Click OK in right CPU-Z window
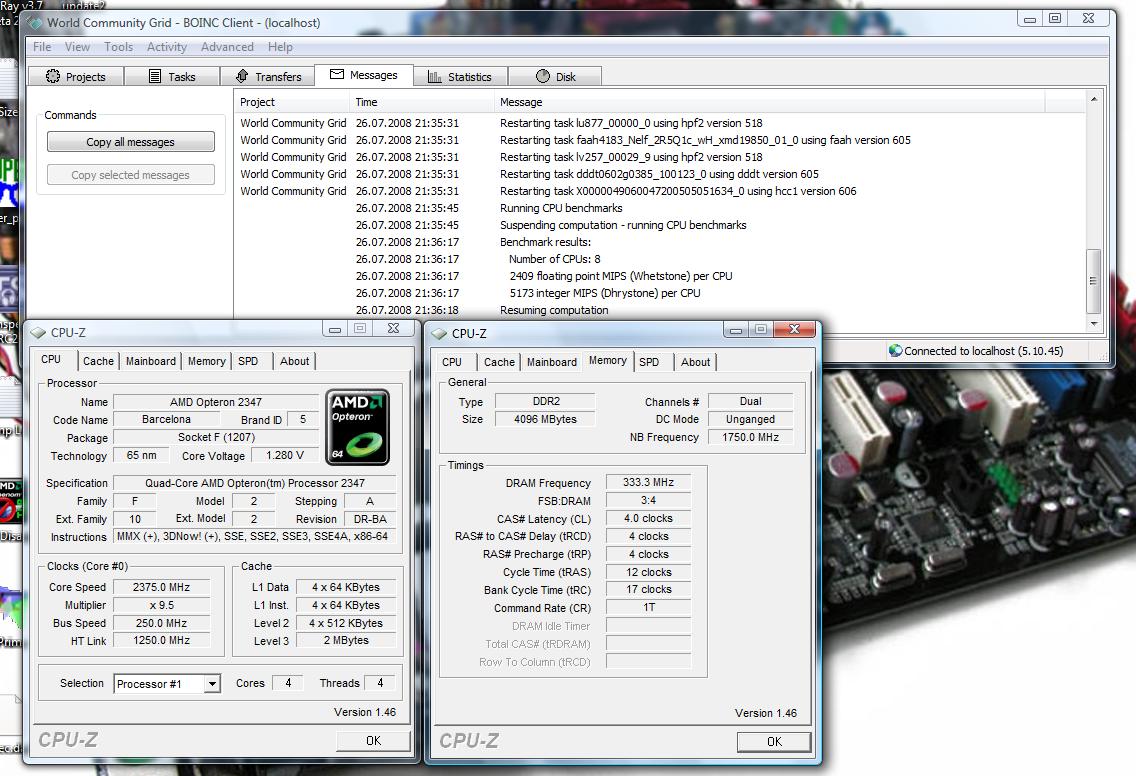The height and width of the screenshot is (776, 1136). (x=774, y=741)
